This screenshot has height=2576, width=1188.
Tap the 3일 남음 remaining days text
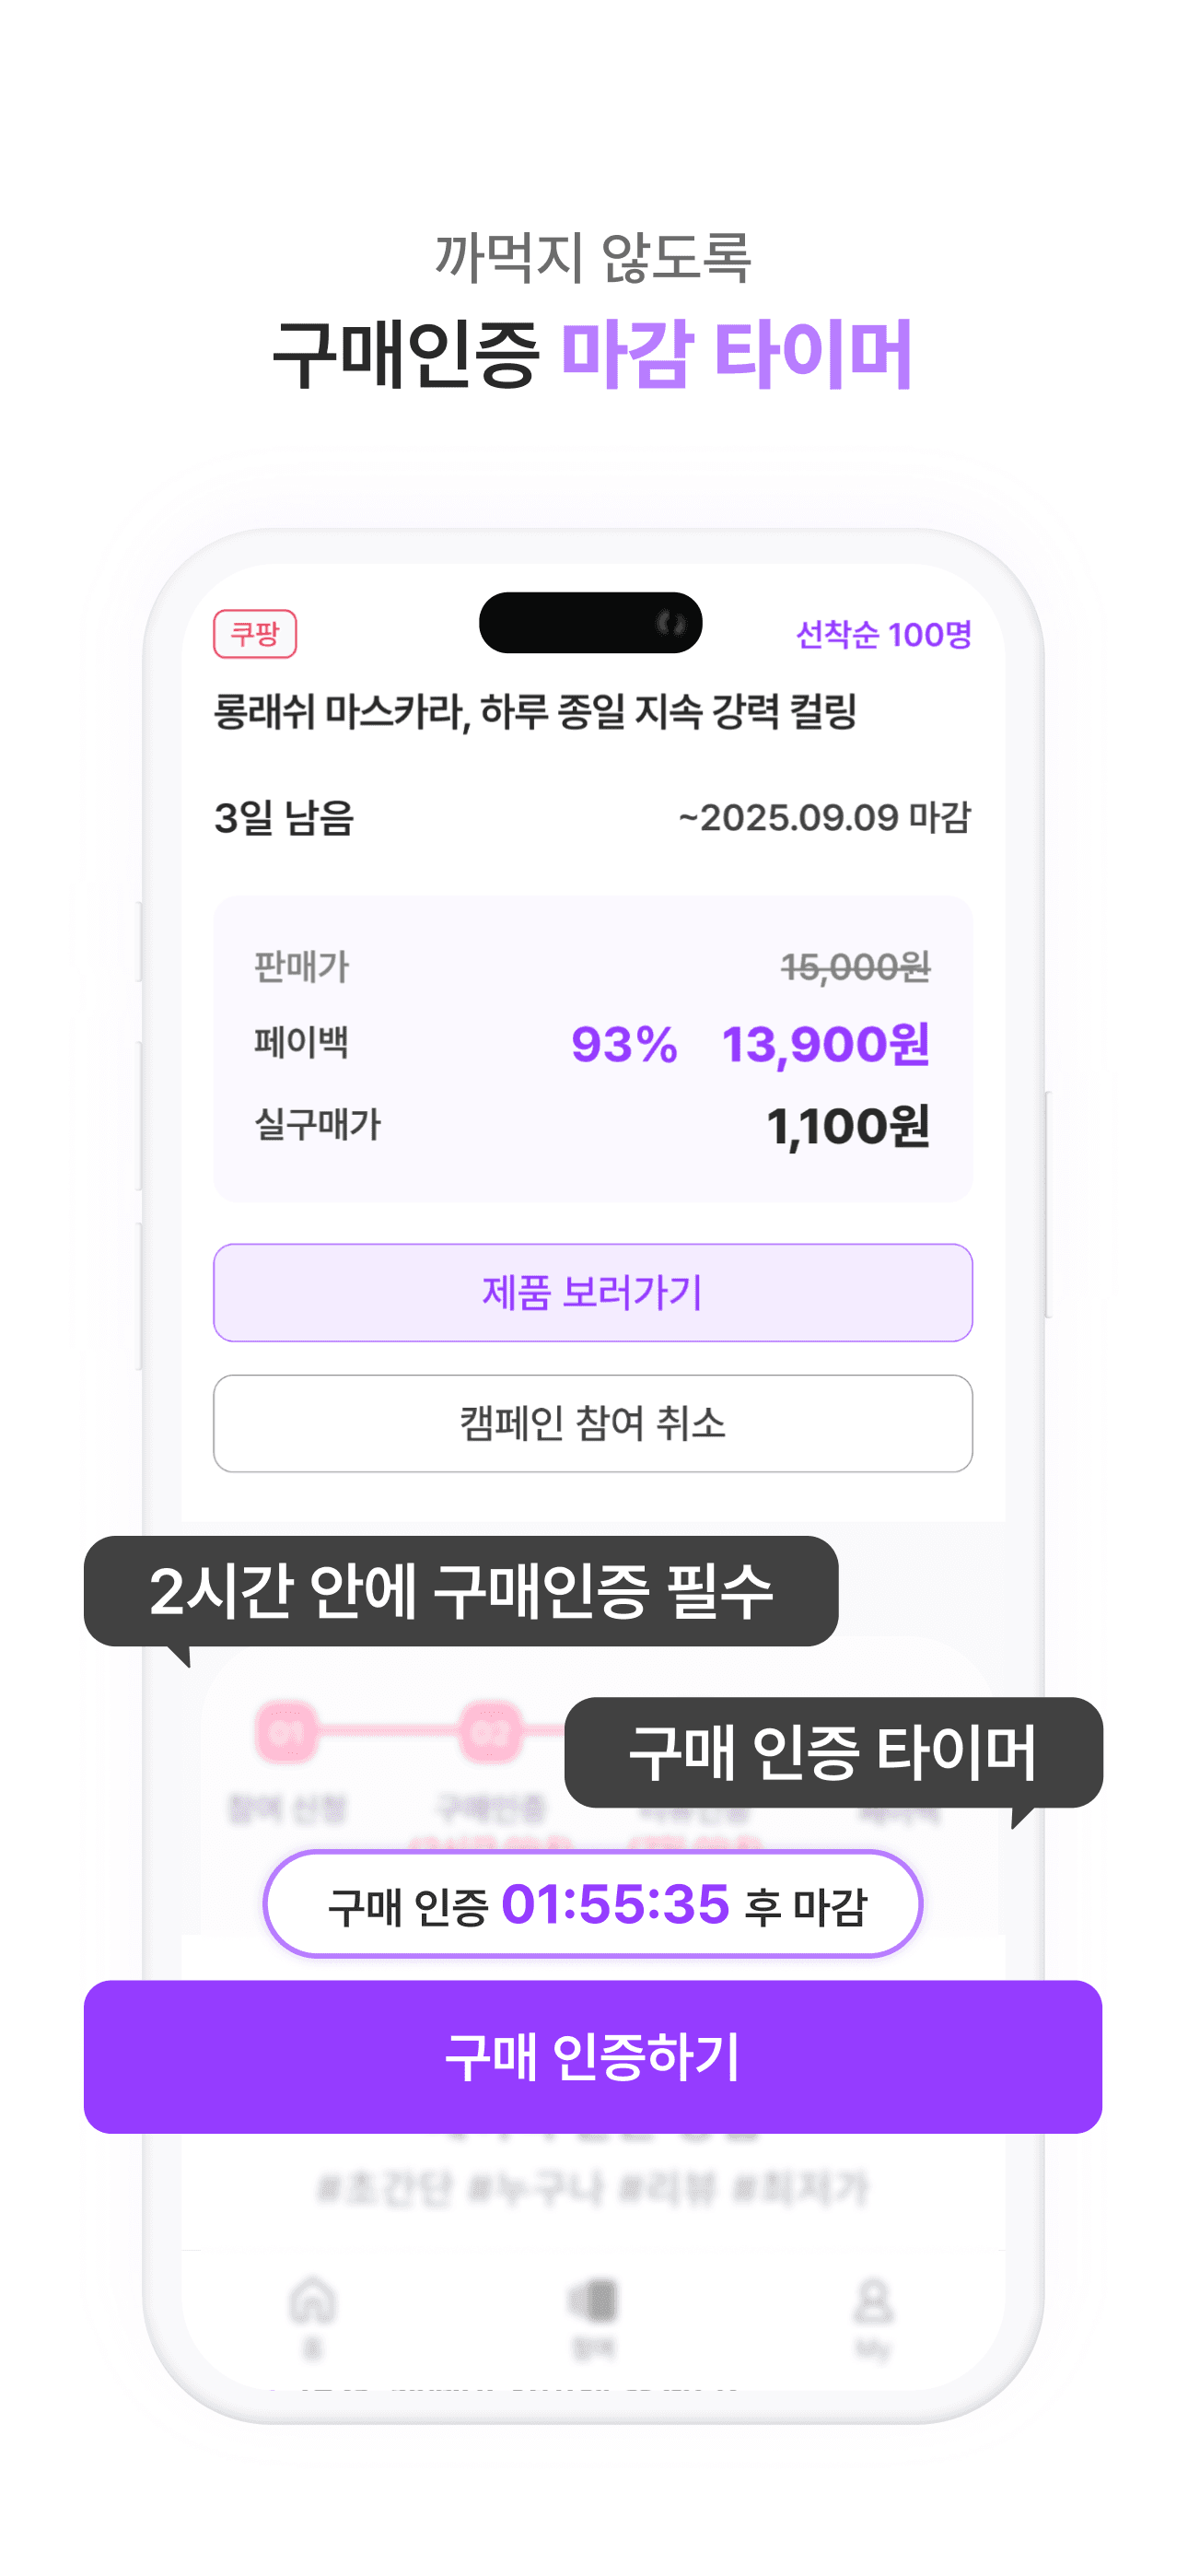click(x=284, y=818)
